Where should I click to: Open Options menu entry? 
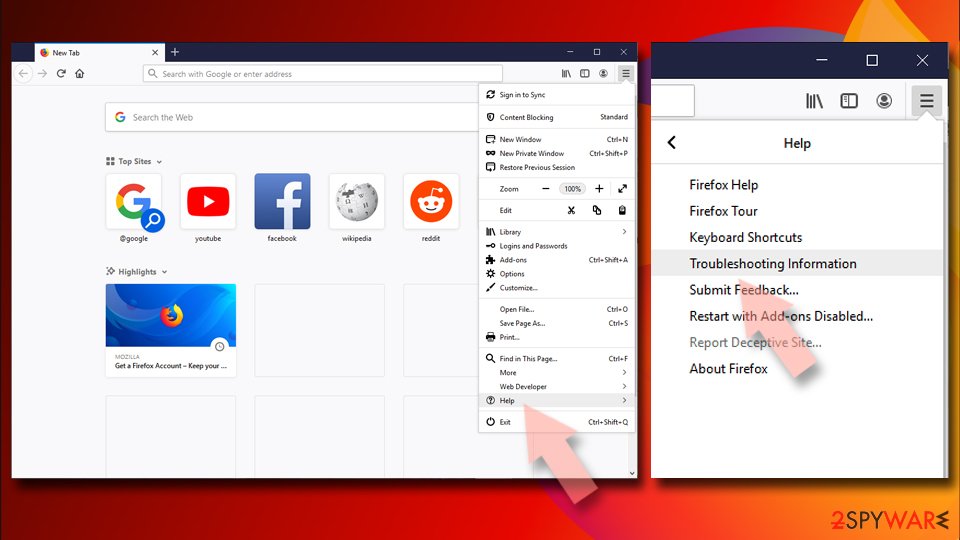click(557, 274)
